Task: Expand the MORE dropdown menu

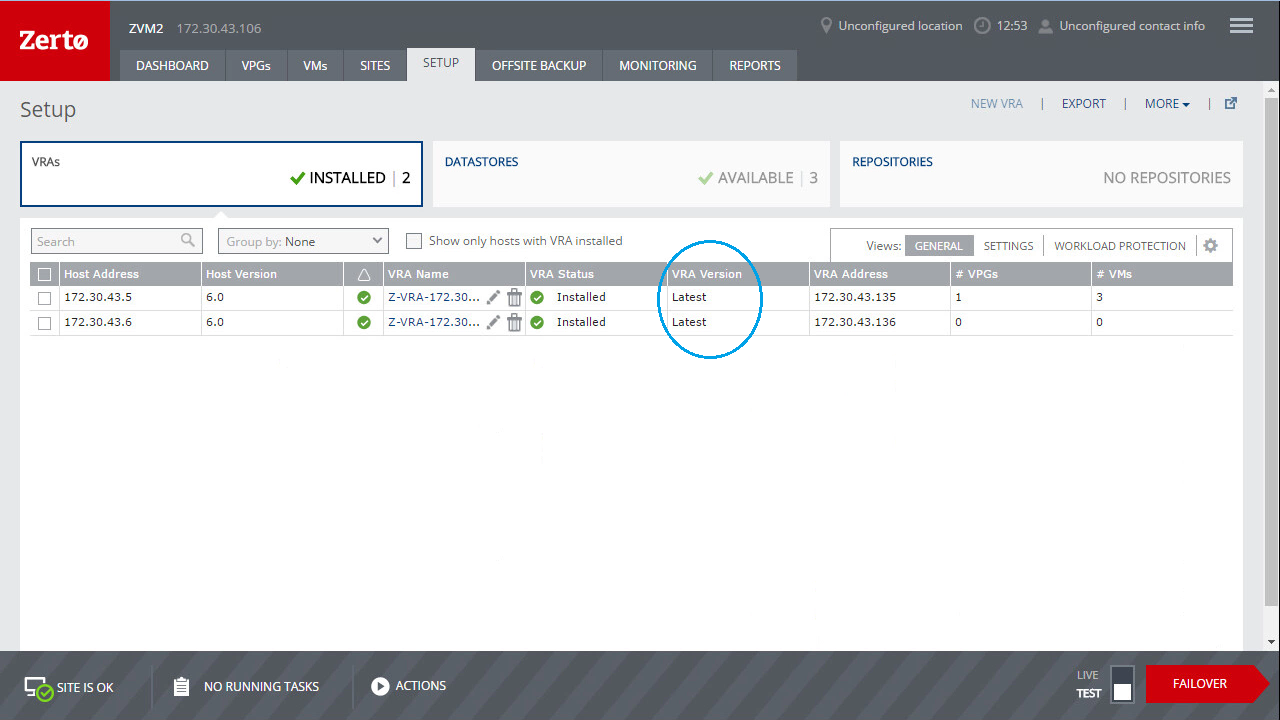Action: tap(1167, 104)
